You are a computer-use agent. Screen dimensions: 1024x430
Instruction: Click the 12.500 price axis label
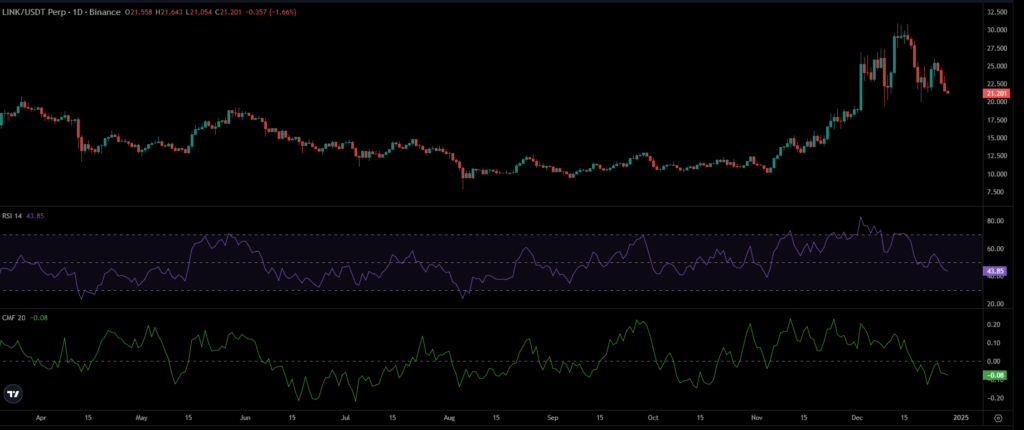click(998, 156)
